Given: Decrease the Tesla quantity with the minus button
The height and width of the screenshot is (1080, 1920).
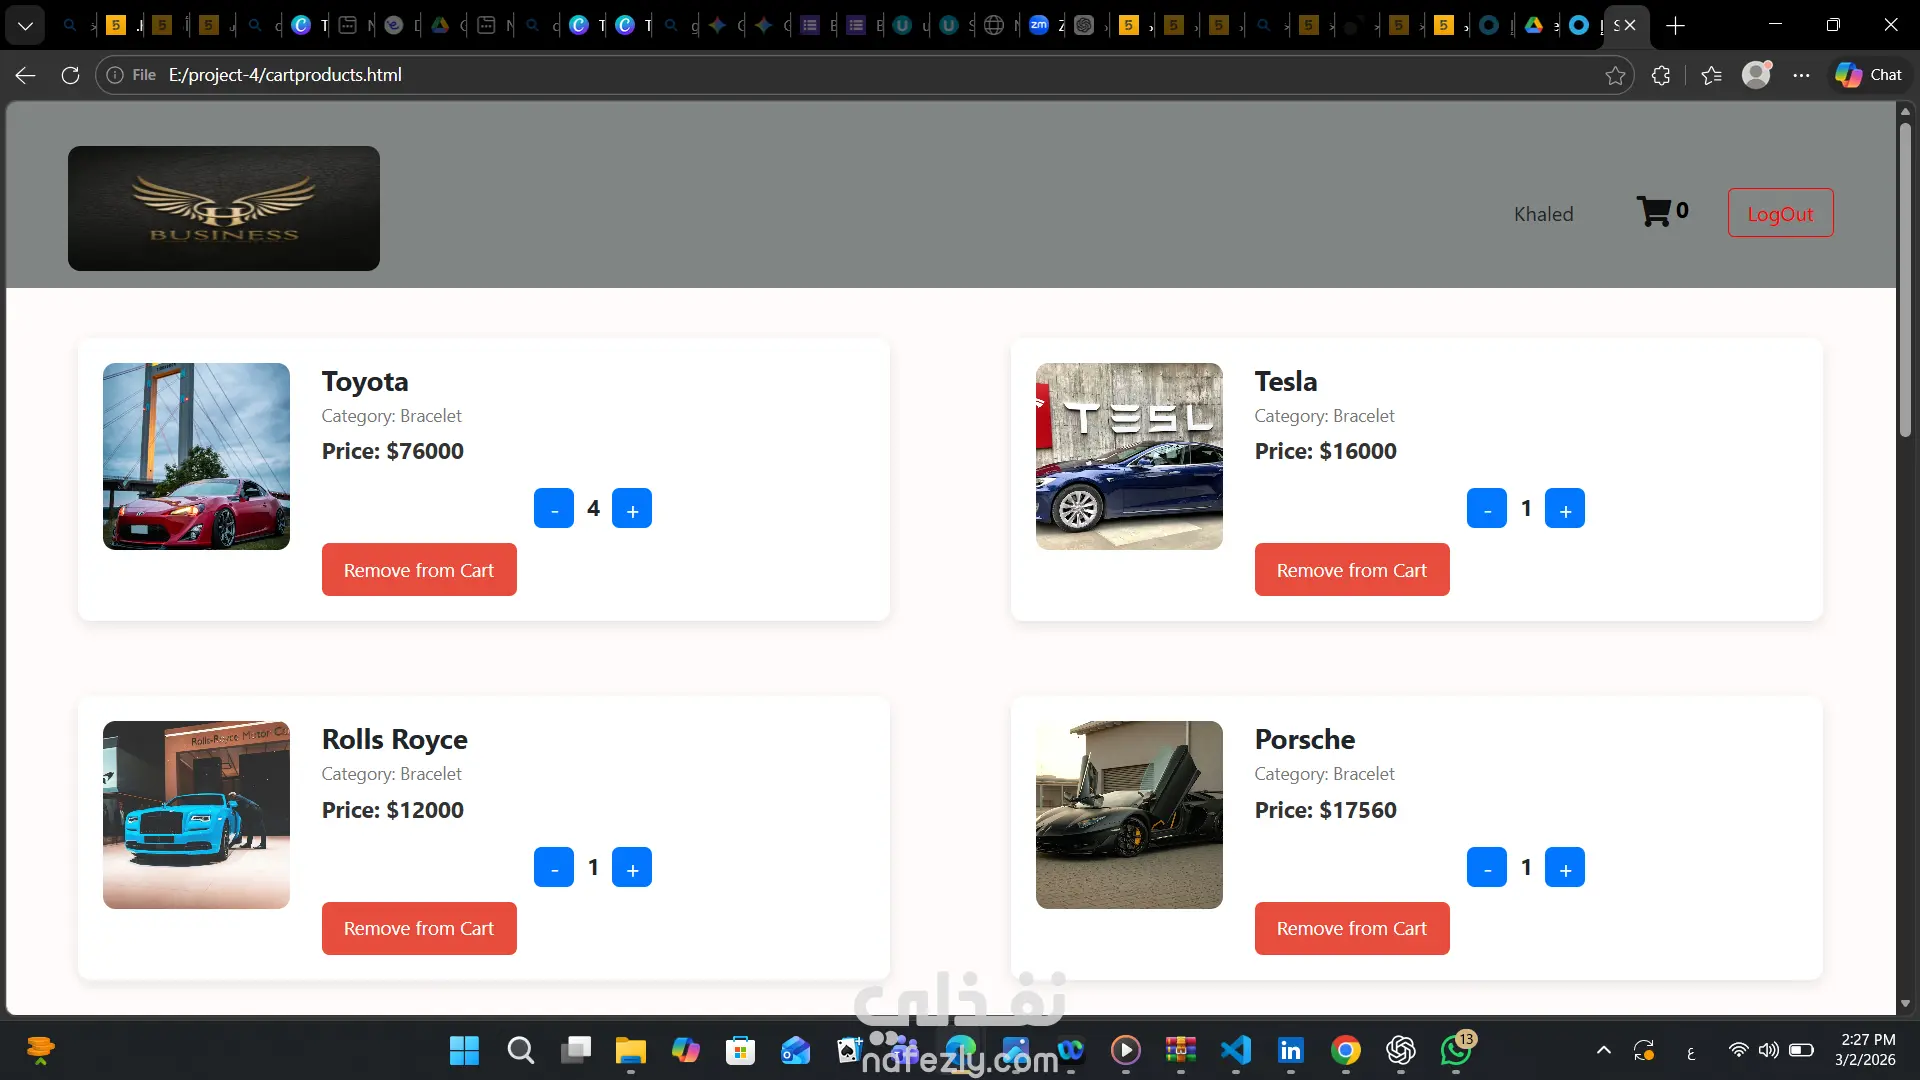Looking at the screenshot, I should 1487,509.
